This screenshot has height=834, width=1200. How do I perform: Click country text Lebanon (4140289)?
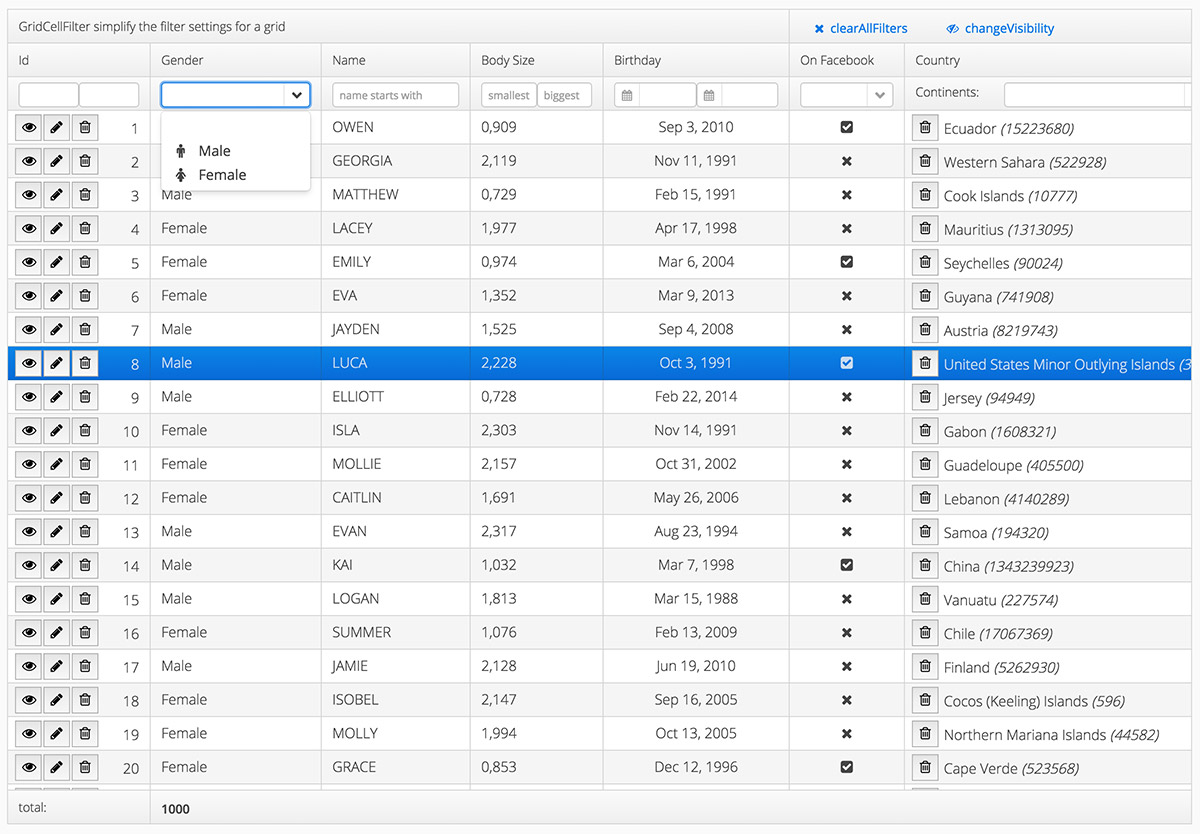pos(1006,499)
